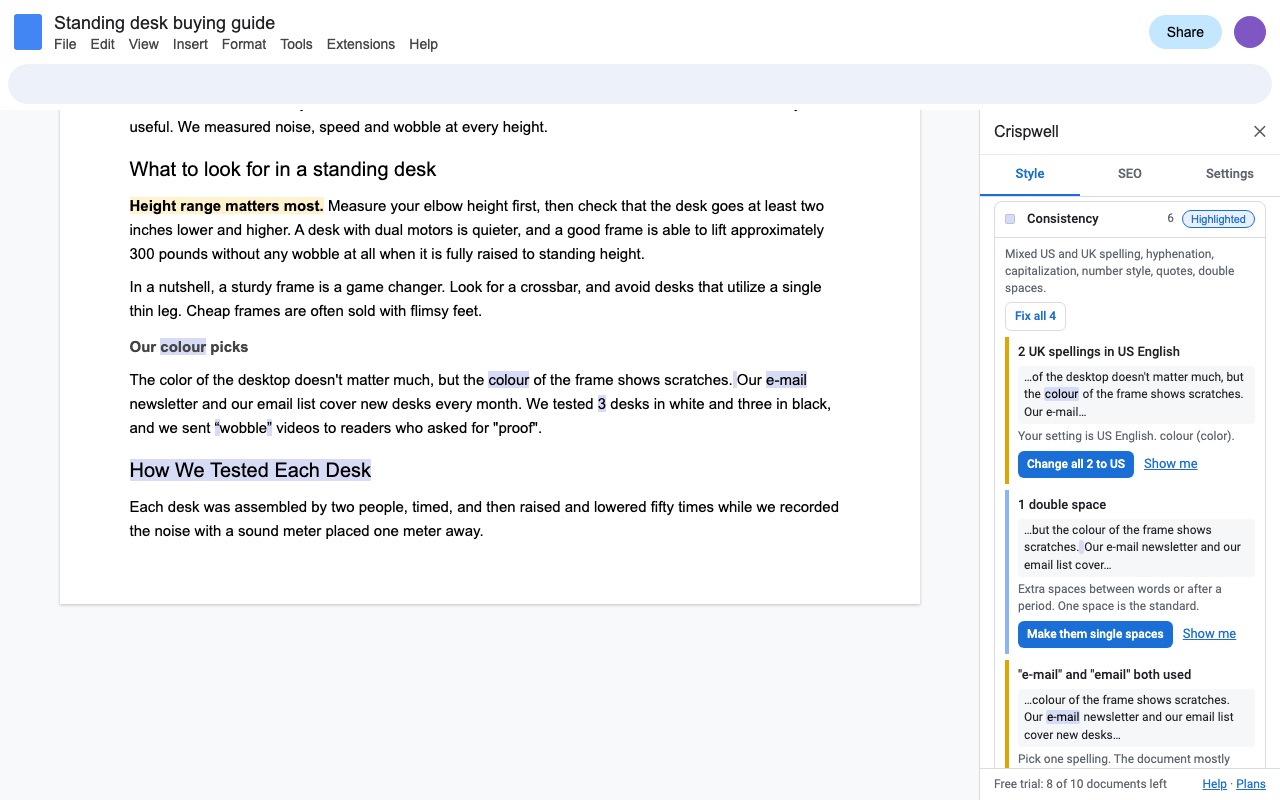Switch to the Style tab

coord(1030,174)
